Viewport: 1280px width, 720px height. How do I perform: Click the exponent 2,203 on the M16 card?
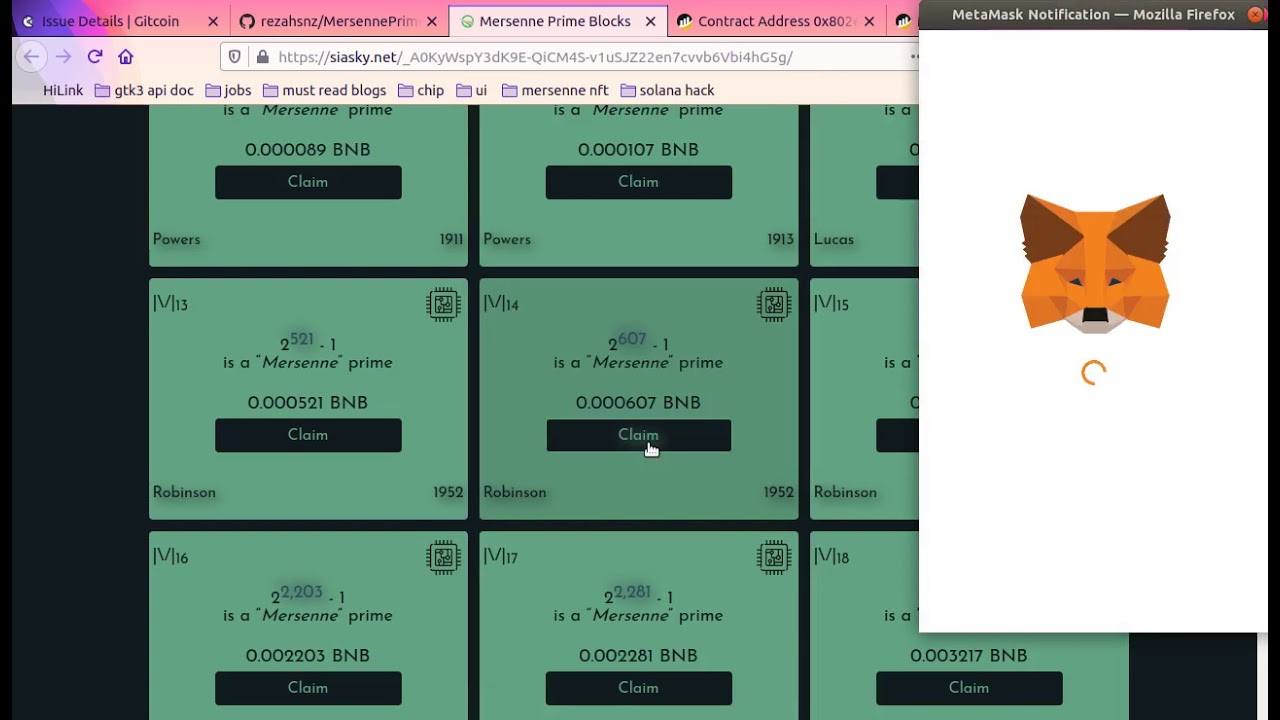(x=301, y=592)
